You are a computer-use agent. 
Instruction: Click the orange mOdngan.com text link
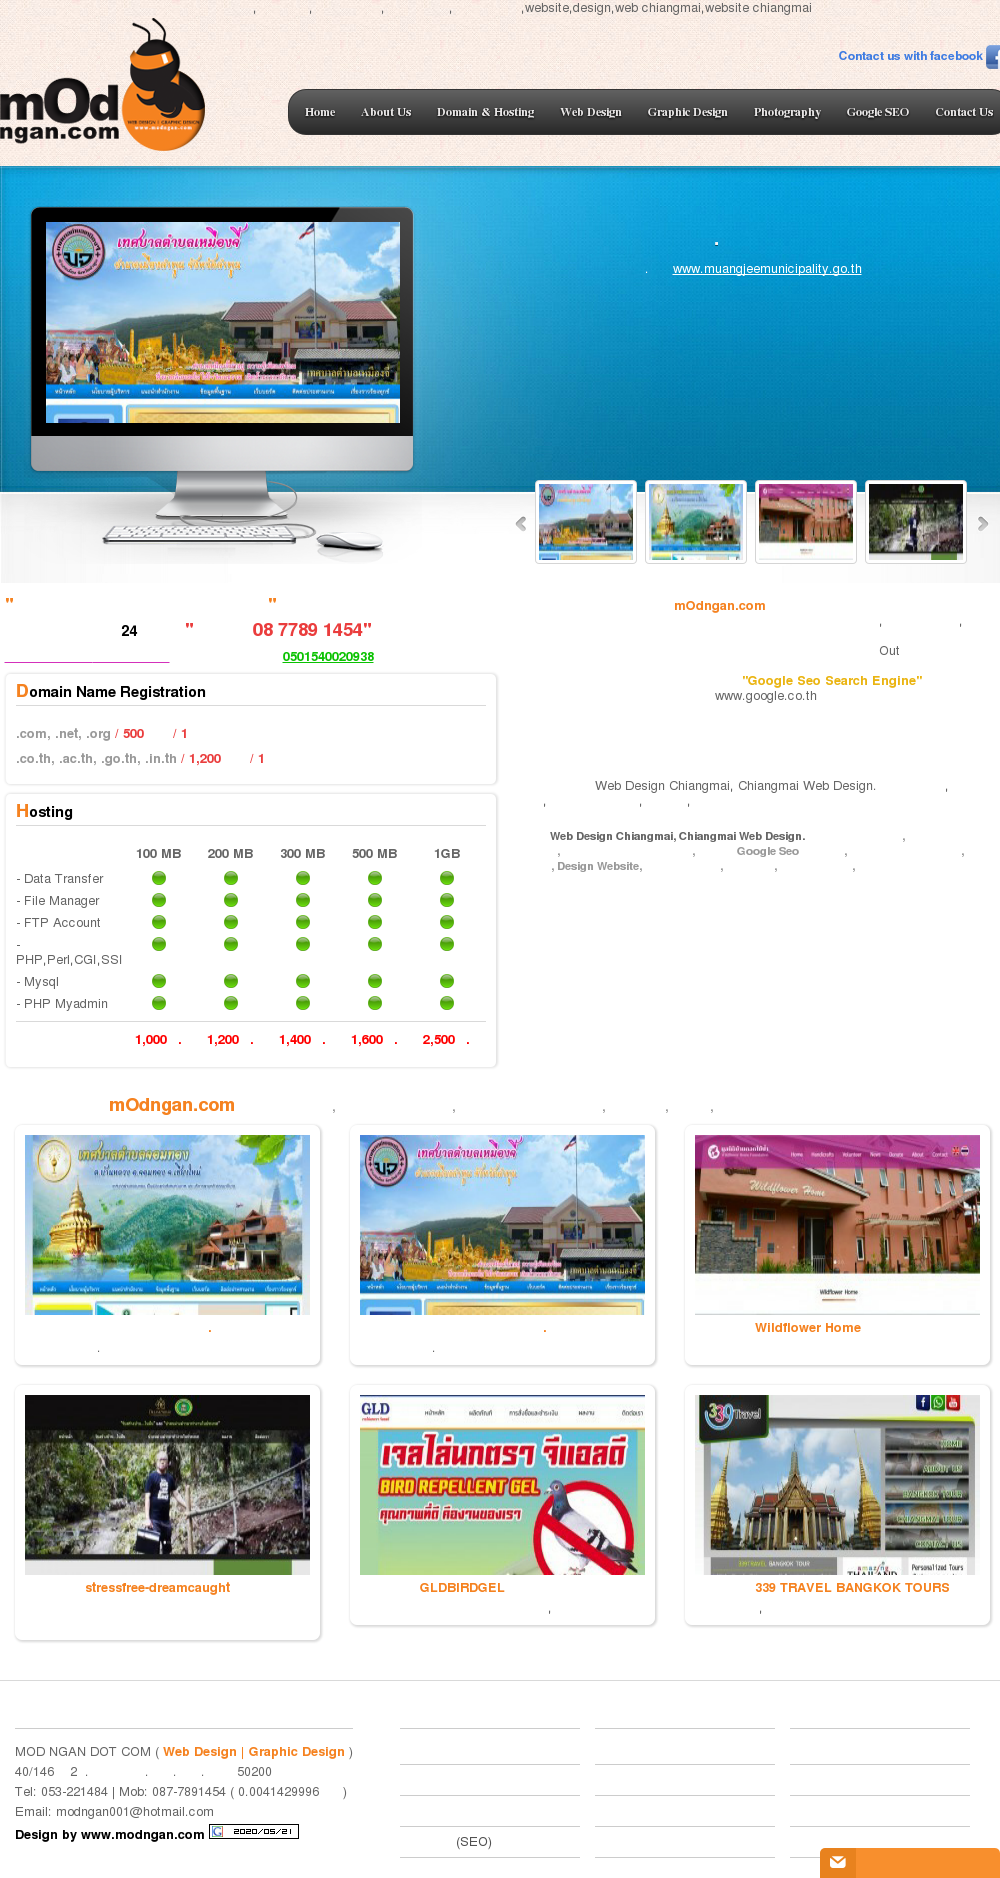coord(720,606)
